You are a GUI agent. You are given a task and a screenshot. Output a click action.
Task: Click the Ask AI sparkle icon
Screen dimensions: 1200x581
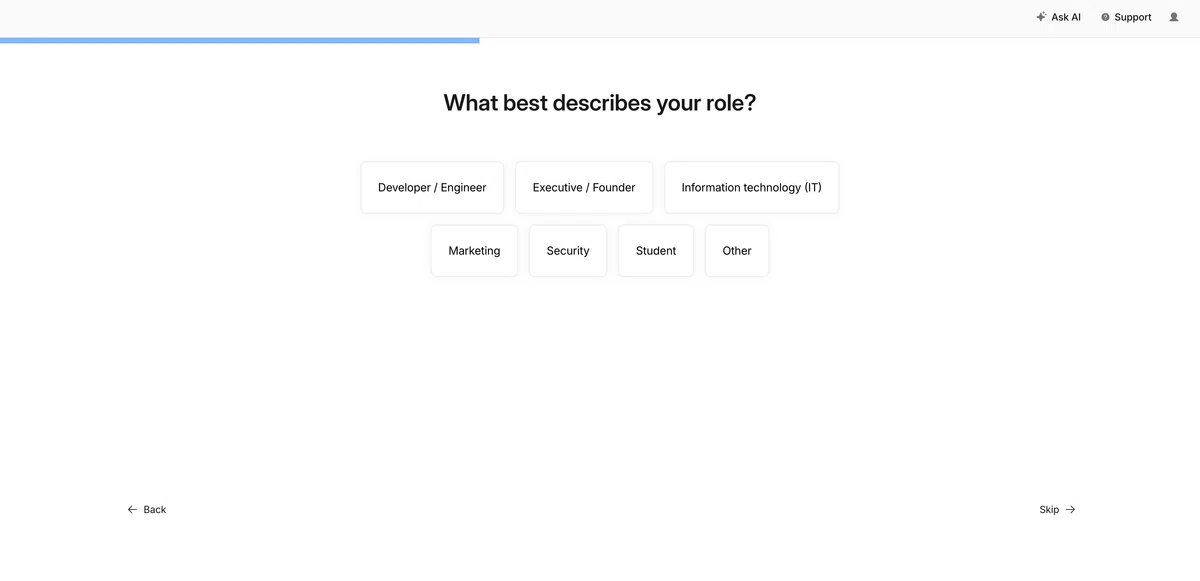pos(1041,17)
